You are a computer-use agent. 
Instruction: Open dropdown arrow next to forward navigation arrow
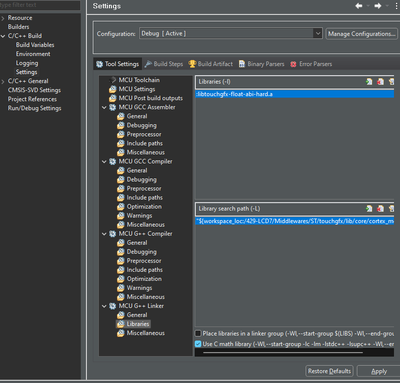387,6
